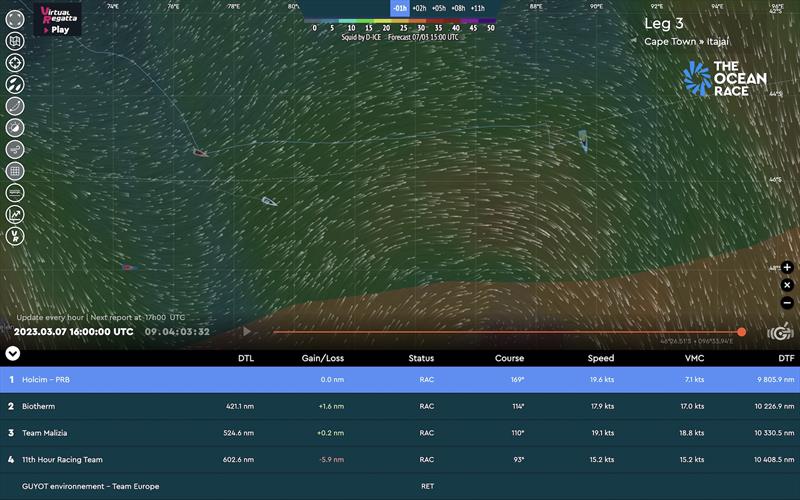This screenshot has height=500, width=800.
Task: Click the Course column header
Action: point(509,358)
